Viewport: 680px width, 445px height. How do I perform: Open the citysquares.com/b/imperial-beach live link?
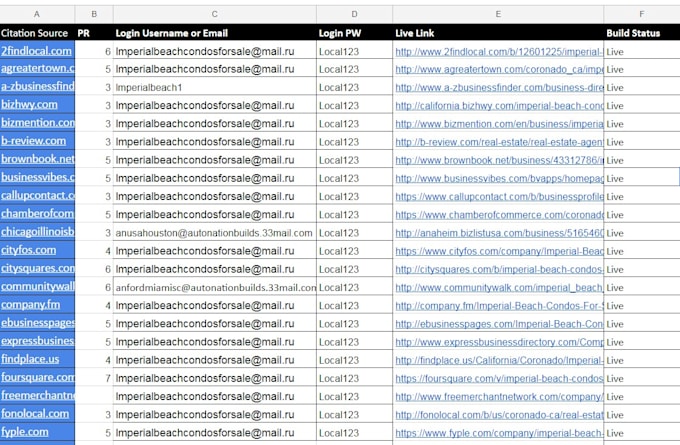(499, 270)
